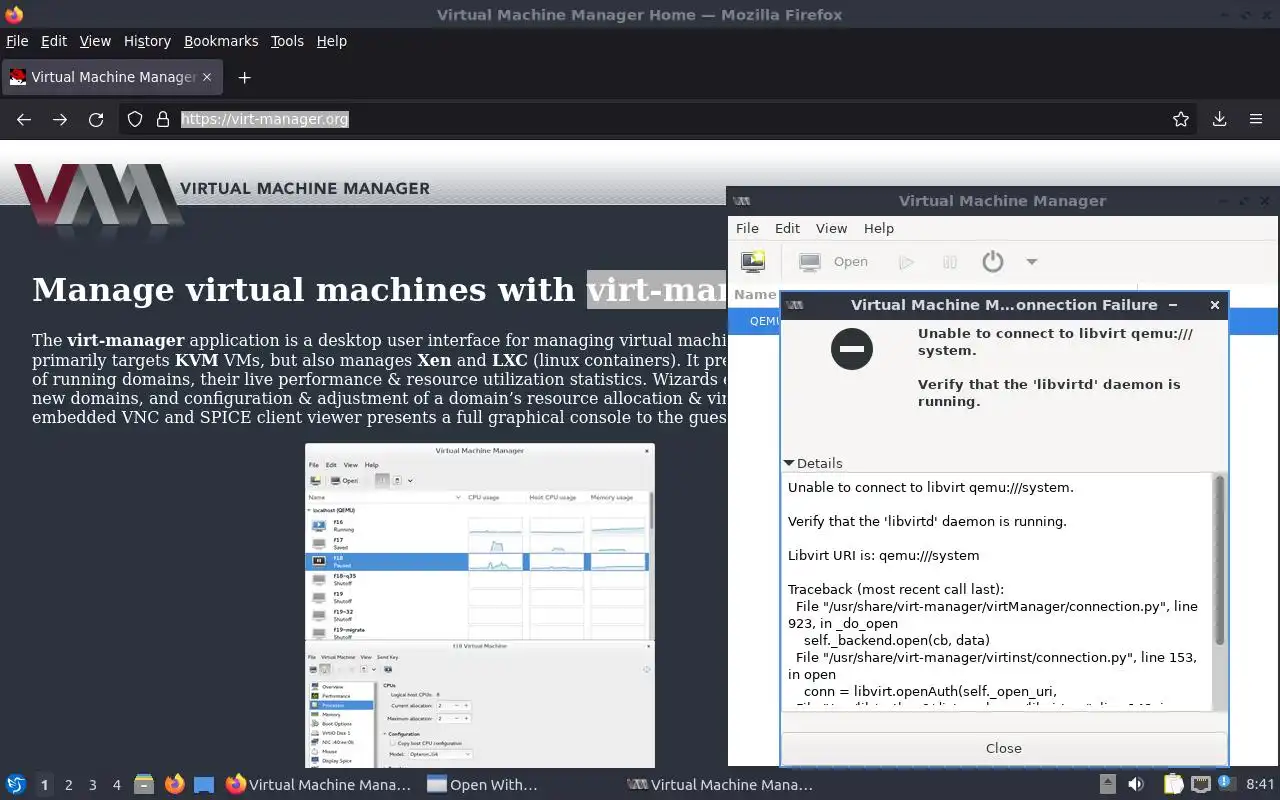Image resolution: width=1280 pixels, height=800 pixels.
Task: Click the Pause icon in VMM toolbar
Action: (950, 262)
